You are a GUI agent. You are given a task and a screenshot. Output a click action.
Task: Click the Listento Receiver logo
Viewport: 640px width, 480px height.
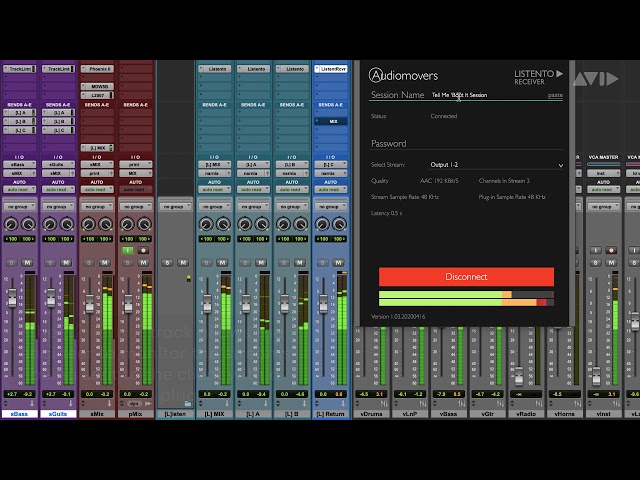(x=538, y=77)
